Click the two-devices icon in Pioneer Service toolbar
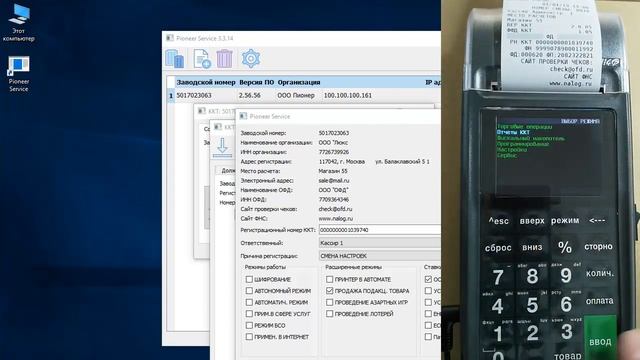 pos(175,59)
